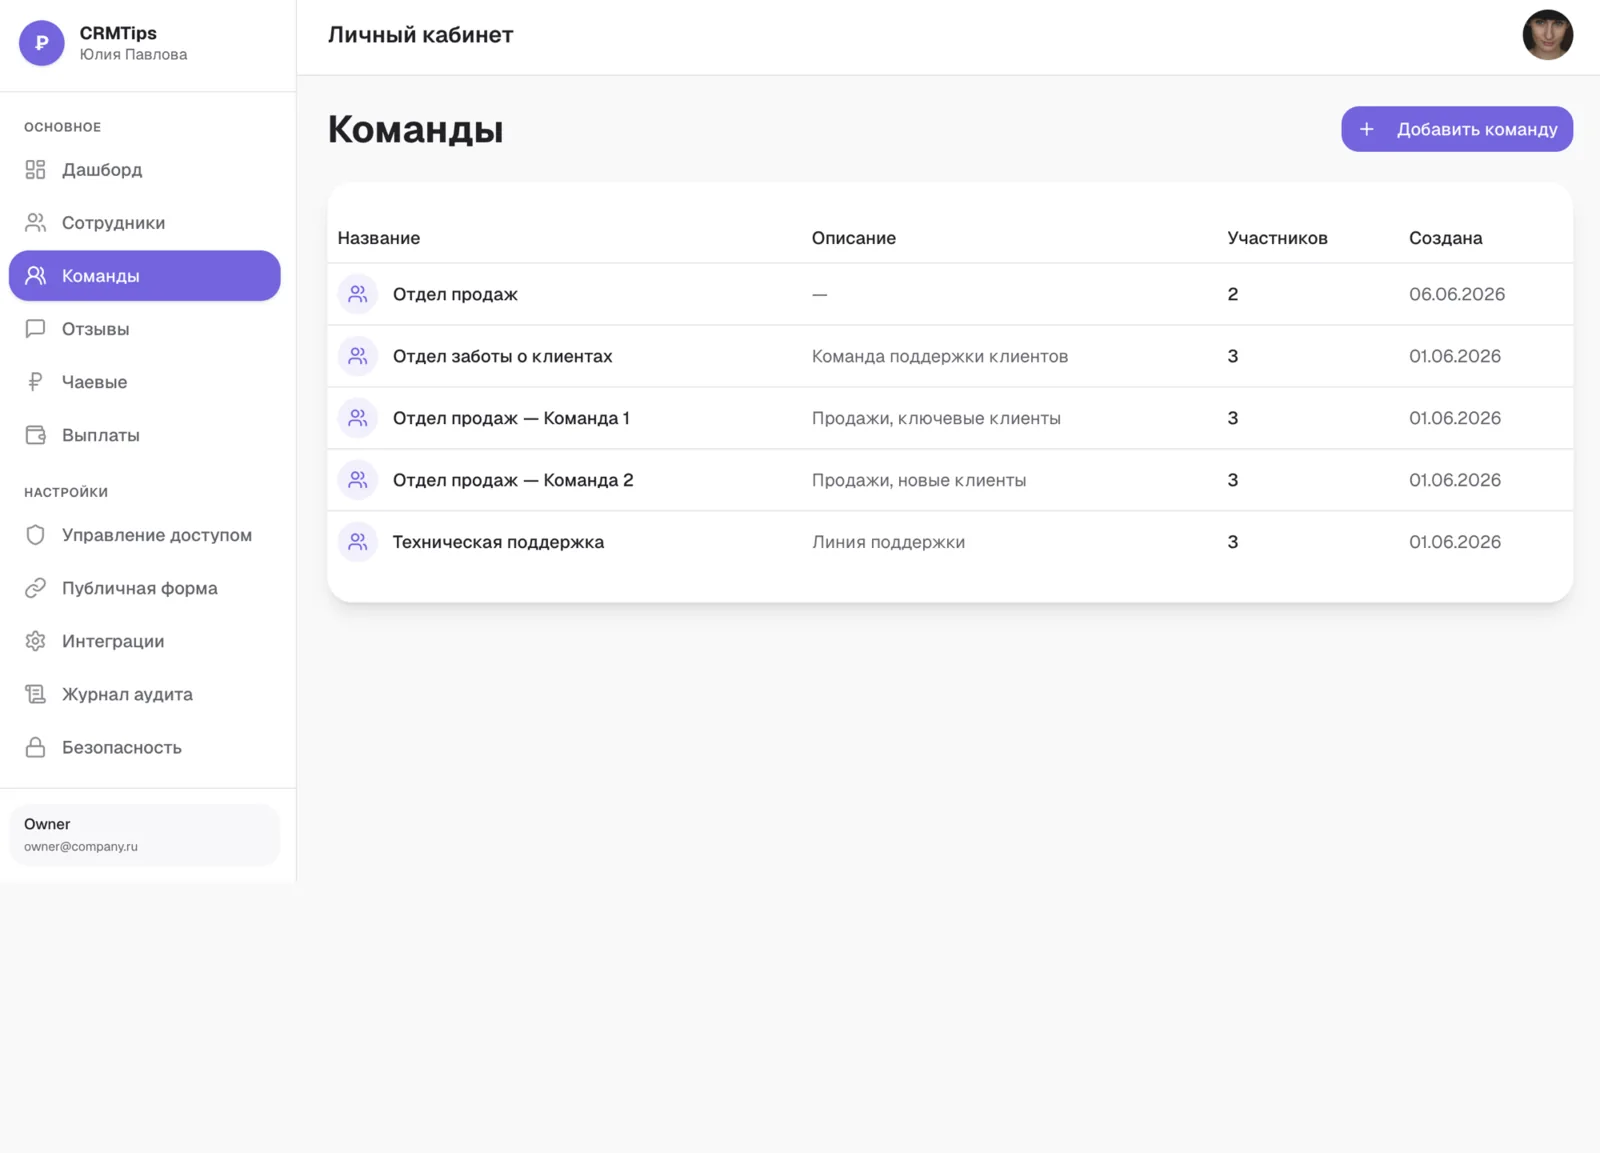Open the Интеграции settings
Viewport: 1600px width, 1153px height.
tap(145, 641)
